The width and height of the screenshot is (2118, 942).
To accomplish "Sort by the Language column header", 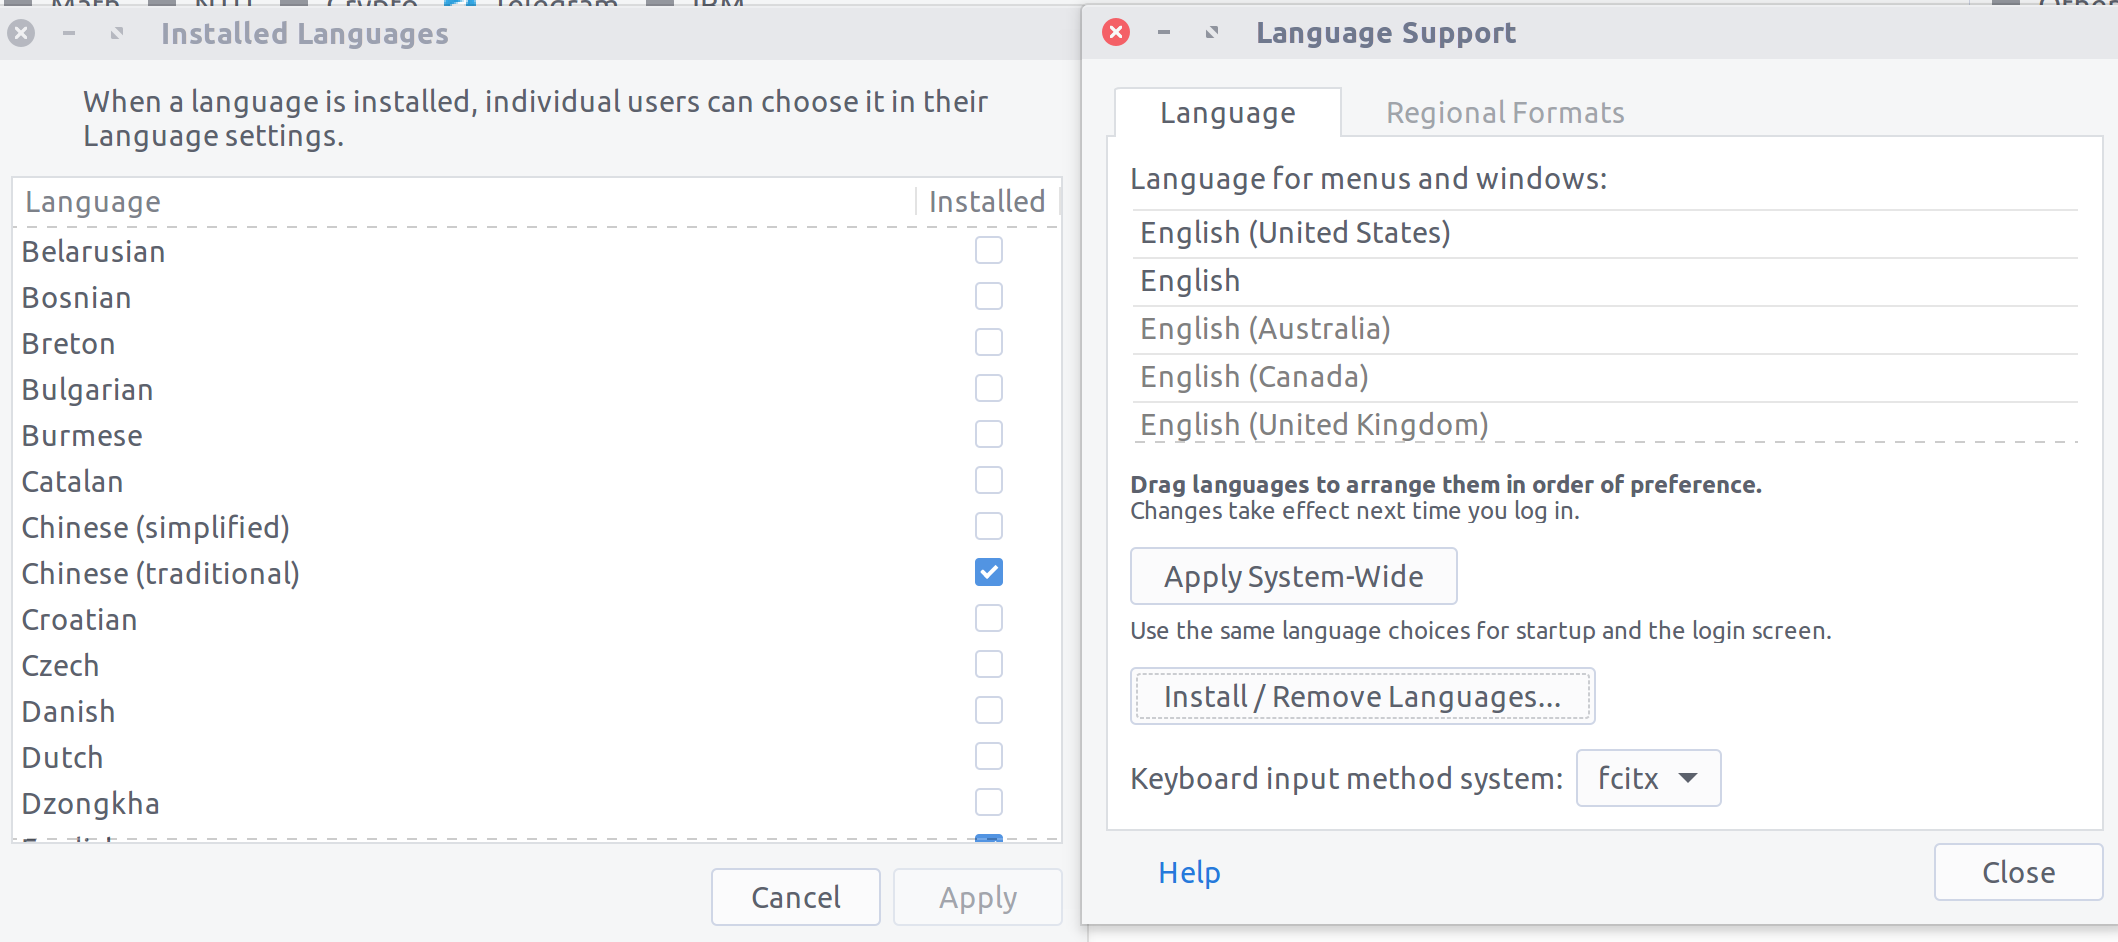I will 93,202.
